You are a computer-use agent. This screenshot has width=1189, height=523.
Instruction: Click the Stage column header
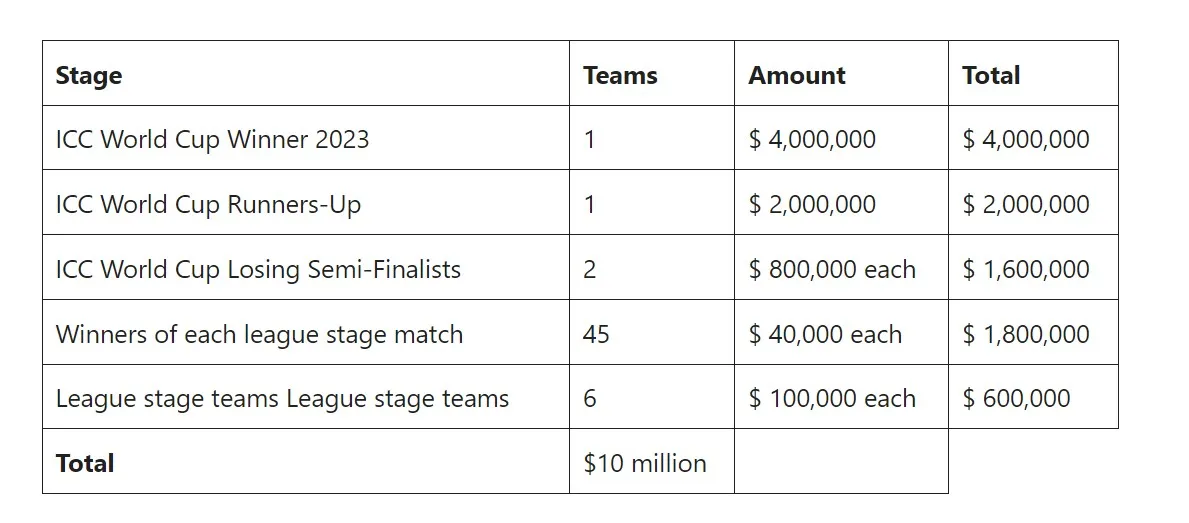[x=306, y=74]
